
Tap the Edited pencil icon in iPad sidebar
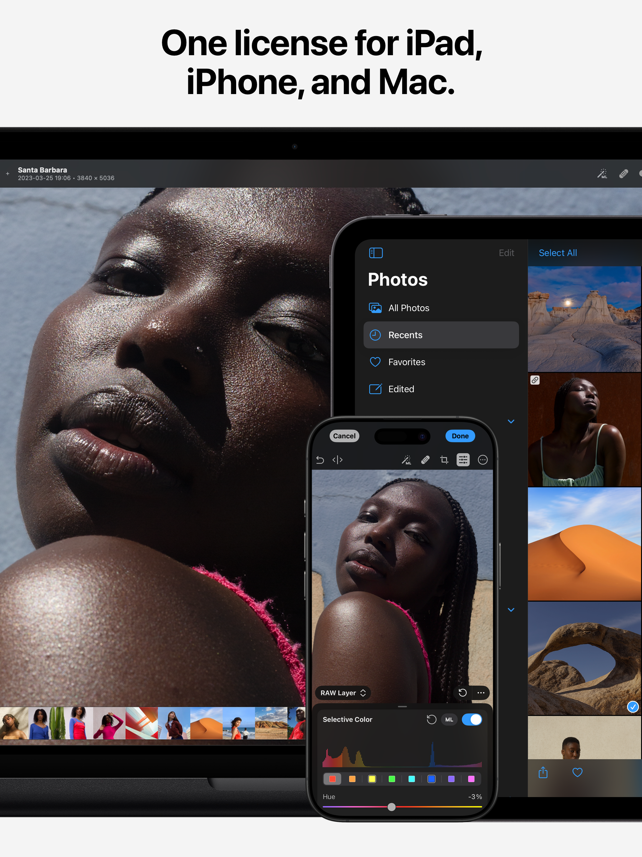(375, 389)
